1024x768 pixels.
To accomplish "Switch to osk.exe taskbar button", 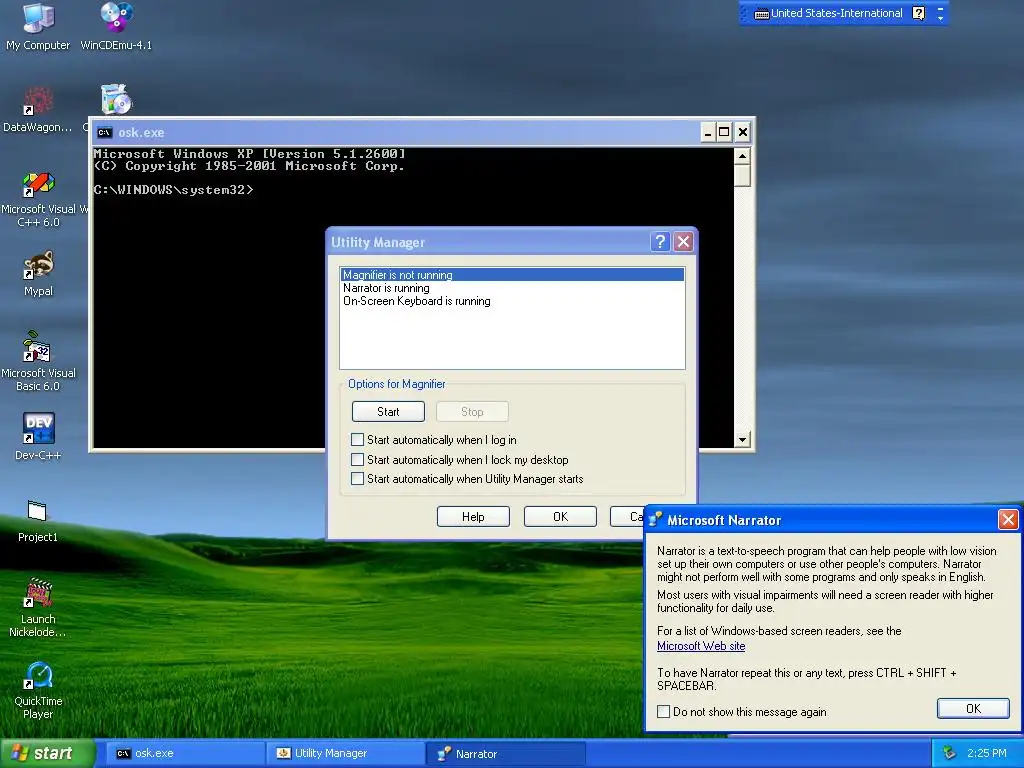I will point(184,753).
